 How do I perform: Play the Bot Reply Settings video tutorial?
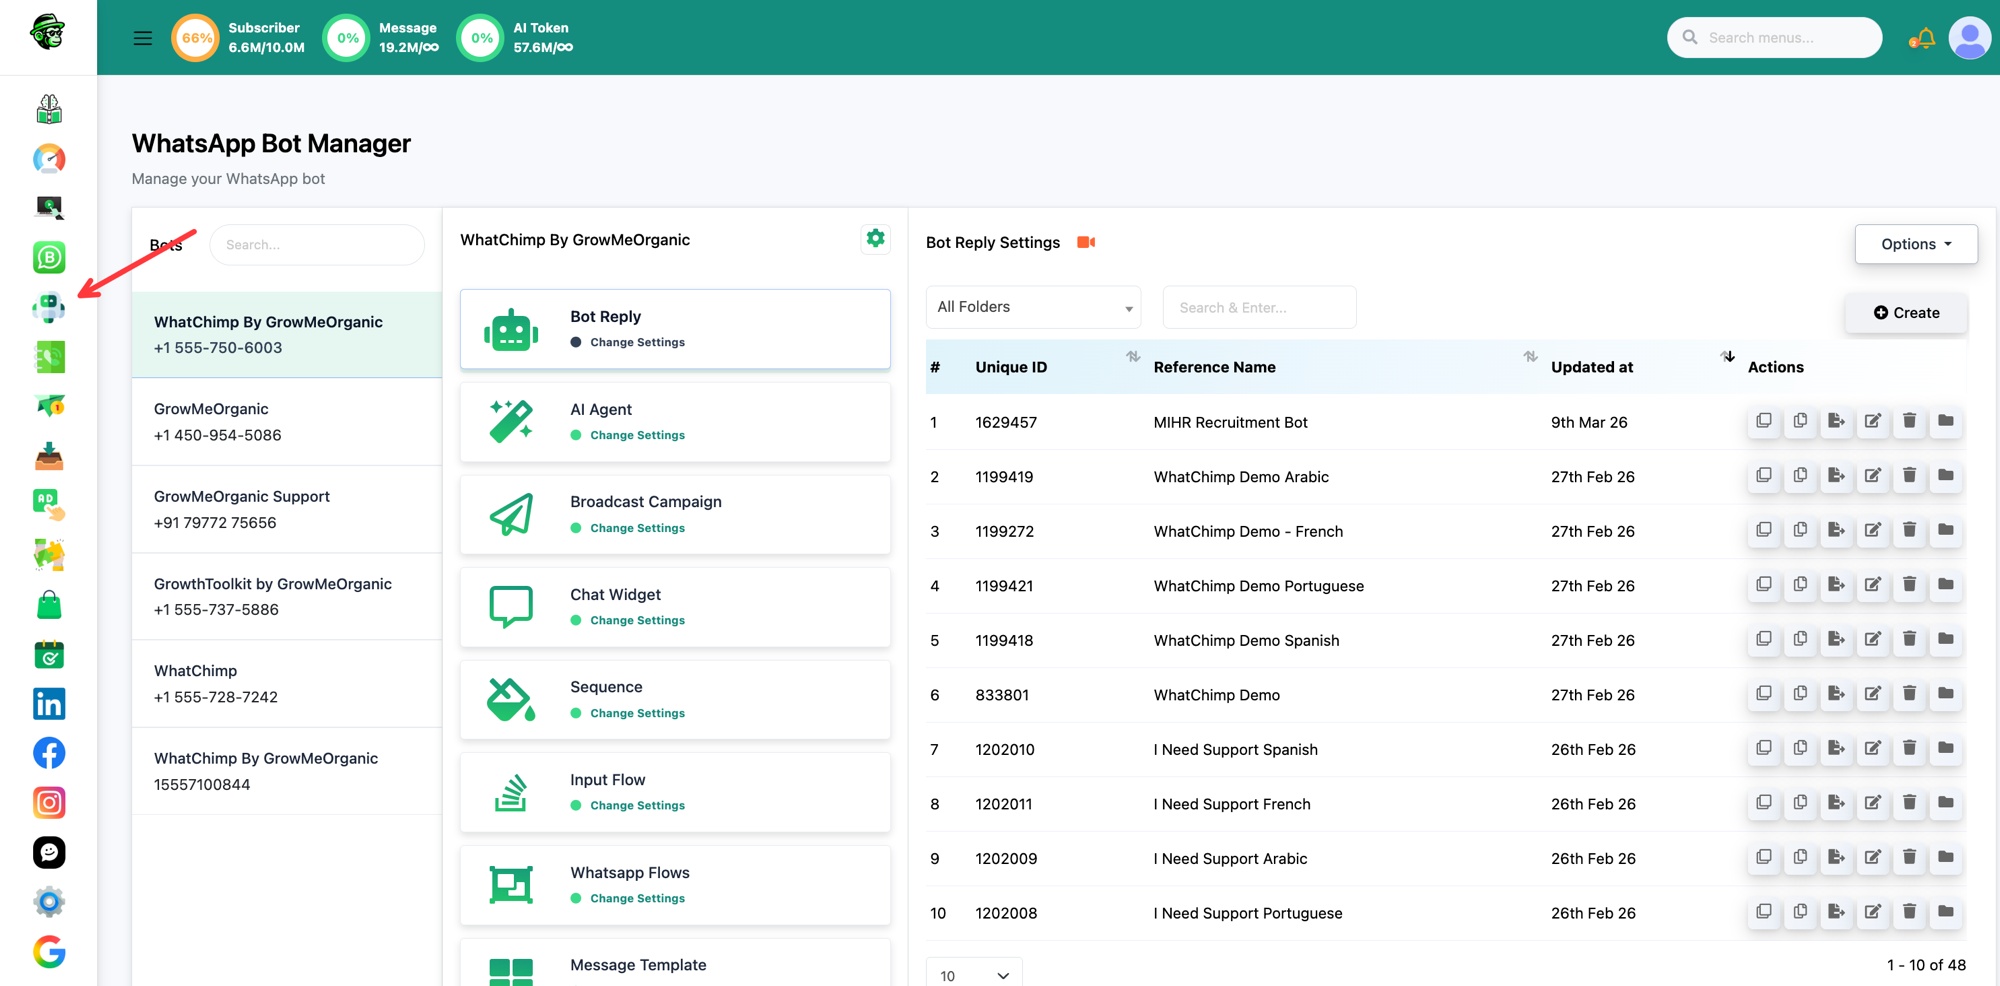click(x=1086, y=242)
